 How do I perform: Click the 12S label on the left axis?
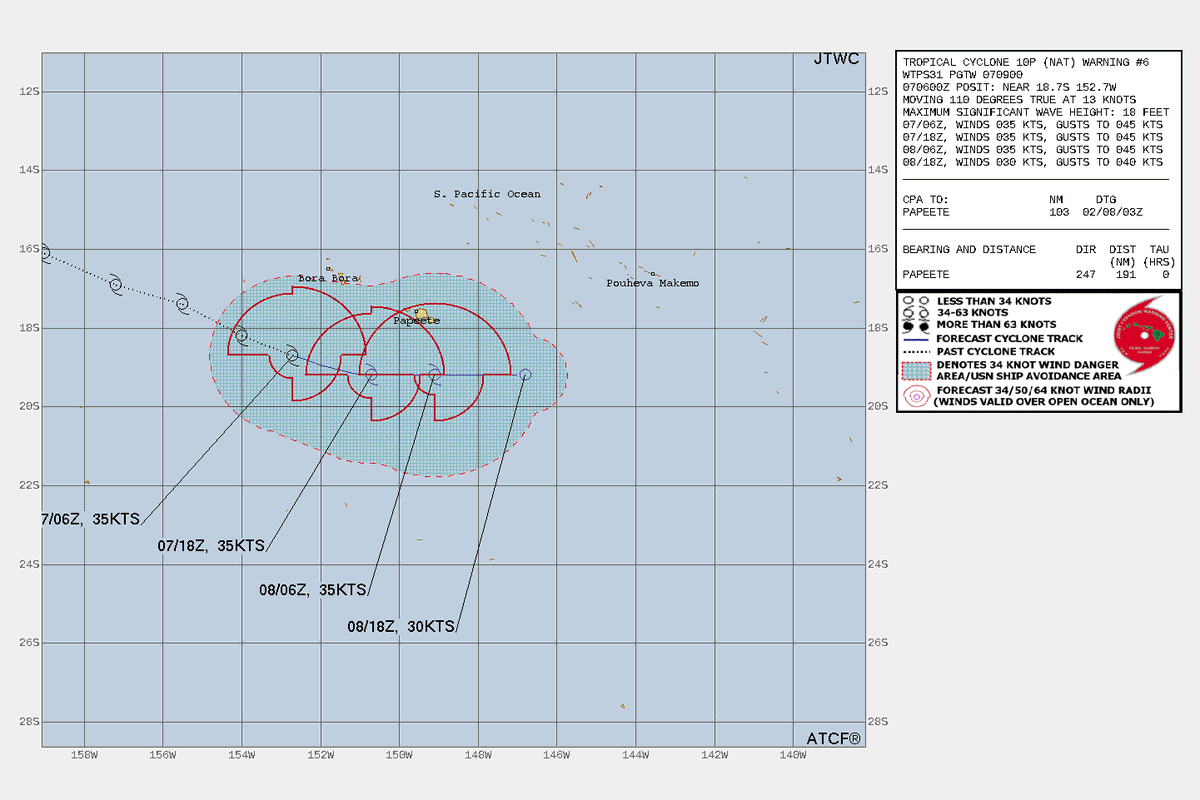(30, 92)
